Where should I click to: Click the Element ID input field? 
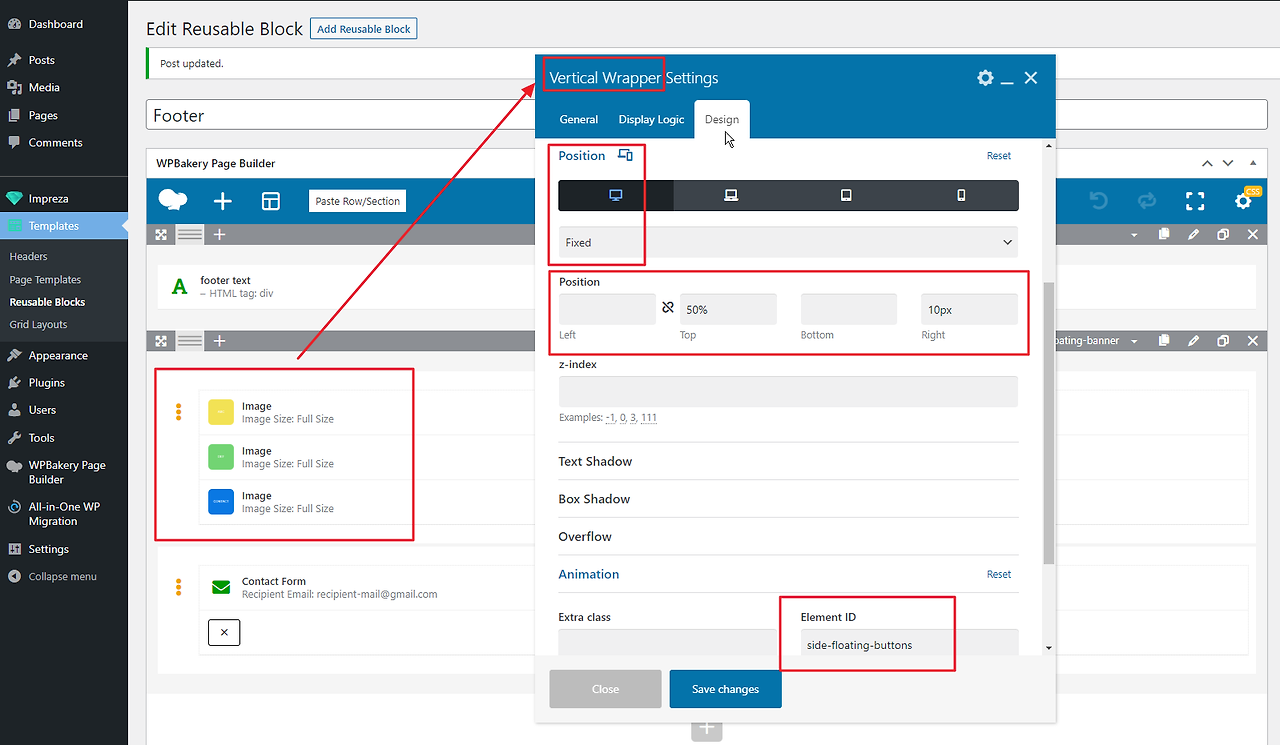point(909,642)
